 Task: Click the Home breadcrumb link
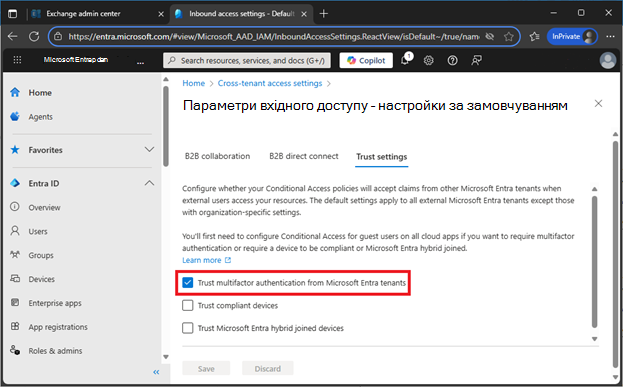193,83
